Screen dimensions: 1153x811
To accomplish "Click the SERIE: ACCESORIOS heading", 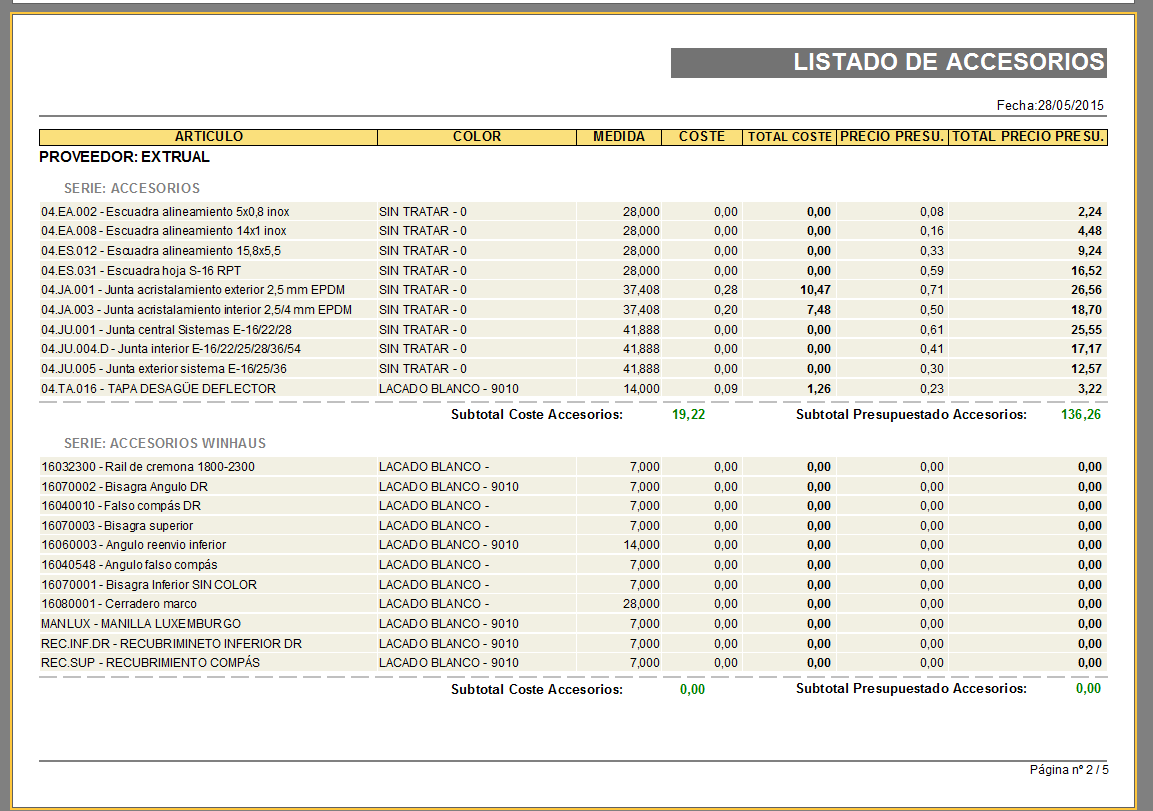I will coord(132,188).
